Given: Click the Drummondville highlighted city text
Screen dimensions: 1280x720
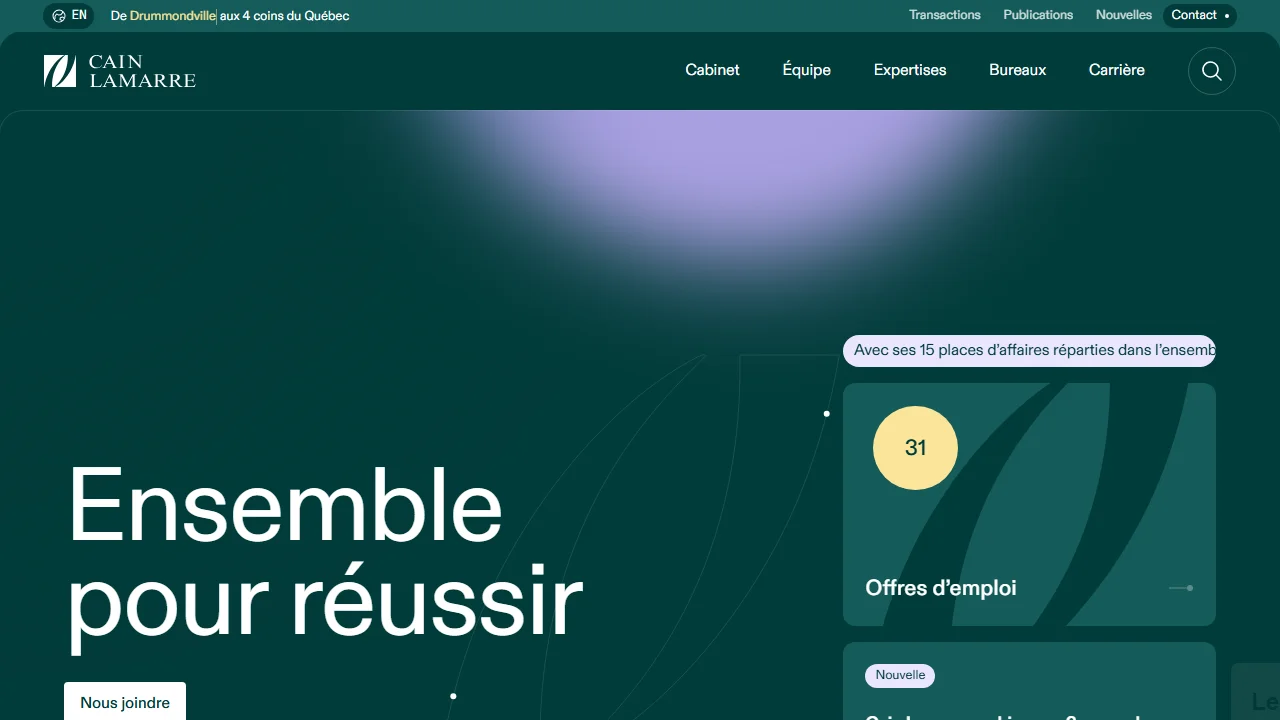Looking at the screenshot, I should point(172,16).
